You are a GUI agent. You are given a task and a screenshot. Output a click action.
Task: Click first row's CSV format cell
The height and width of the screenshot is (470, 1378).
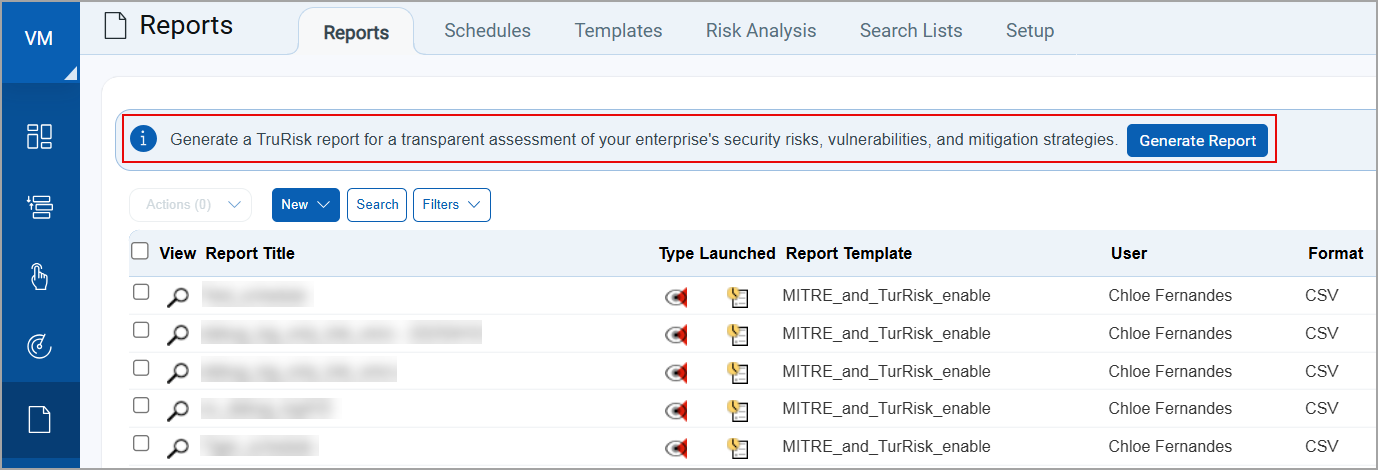click(x=1321, y=295)
